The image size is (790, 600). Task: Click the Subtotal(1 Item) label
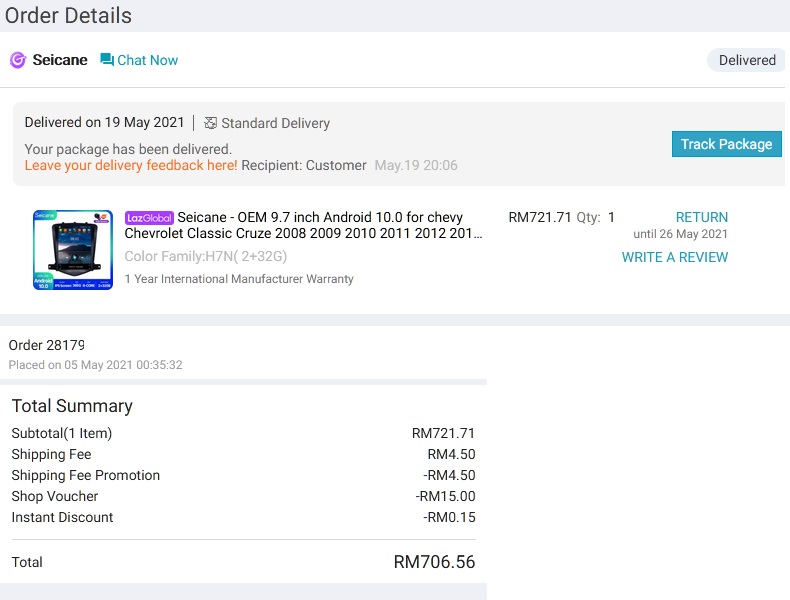coord(61,433)
